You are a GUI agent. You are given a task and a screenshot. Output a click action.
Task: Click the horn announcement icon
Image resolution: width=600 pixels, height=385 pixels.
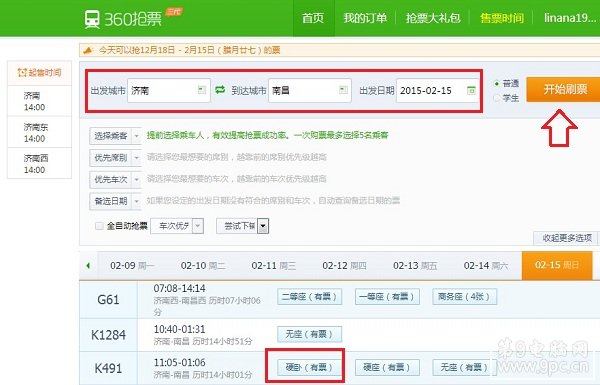[x=88, y=50]
